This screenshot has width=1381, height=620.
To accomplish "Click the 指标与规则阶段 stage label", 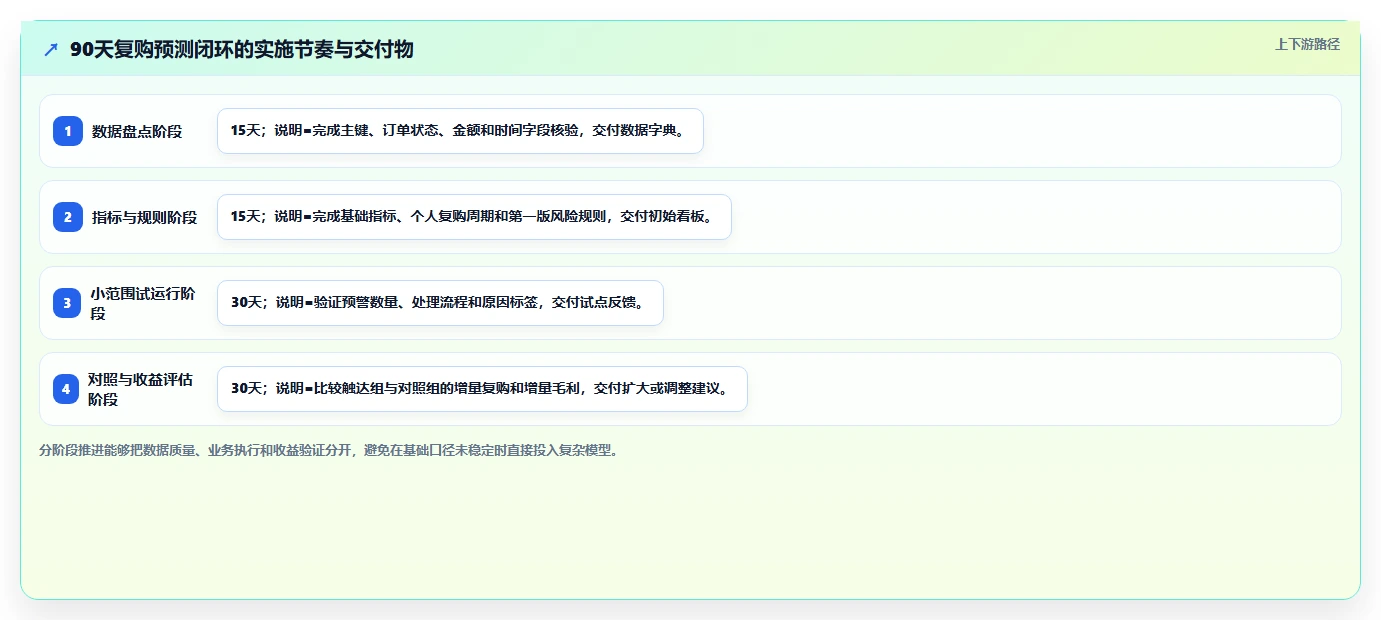I will coord(144,217).
